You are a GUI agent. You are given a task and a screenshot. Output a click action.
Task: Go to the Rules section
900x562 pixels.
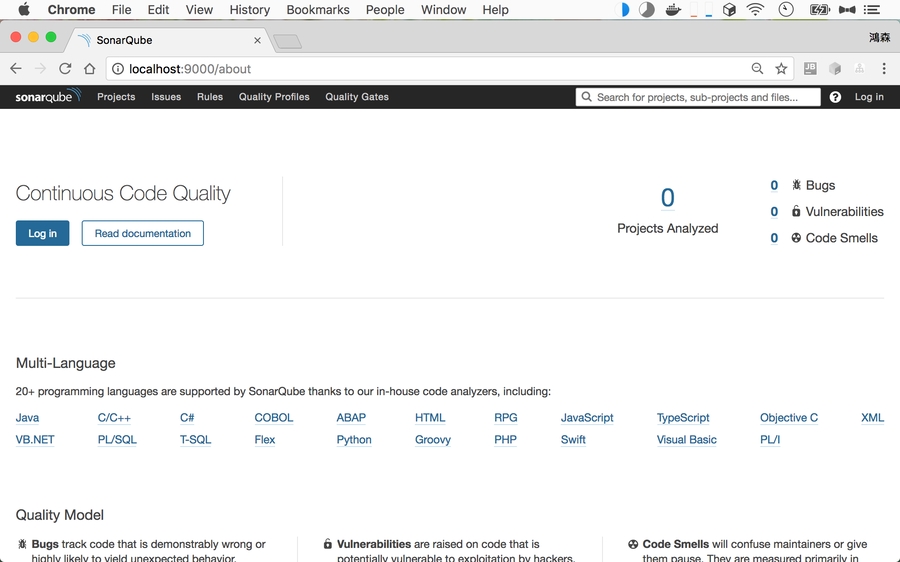pos(210,97)
